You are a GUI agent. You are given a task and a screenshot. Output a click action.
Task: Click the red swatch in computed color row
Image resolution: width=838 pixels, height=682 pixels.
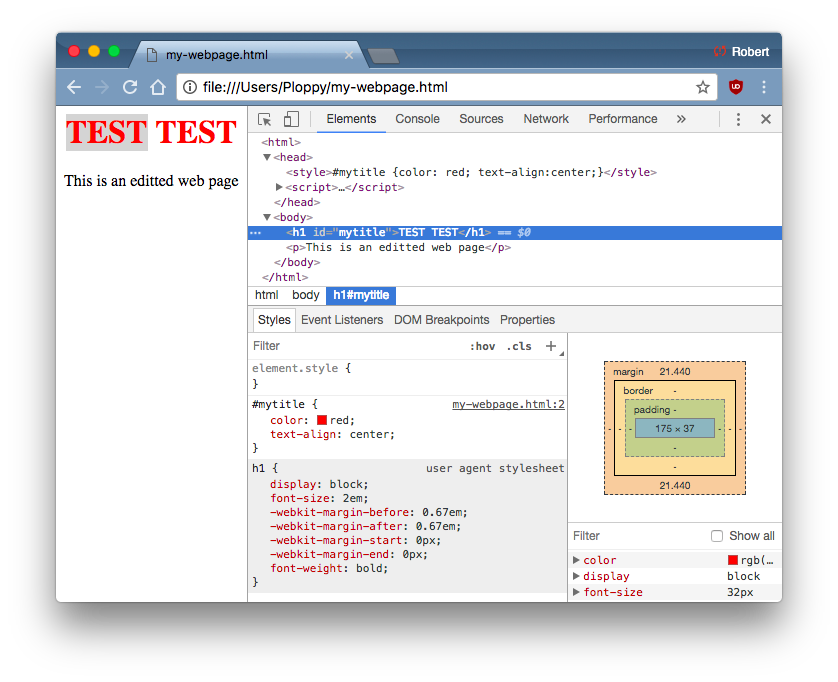point(733,560)
